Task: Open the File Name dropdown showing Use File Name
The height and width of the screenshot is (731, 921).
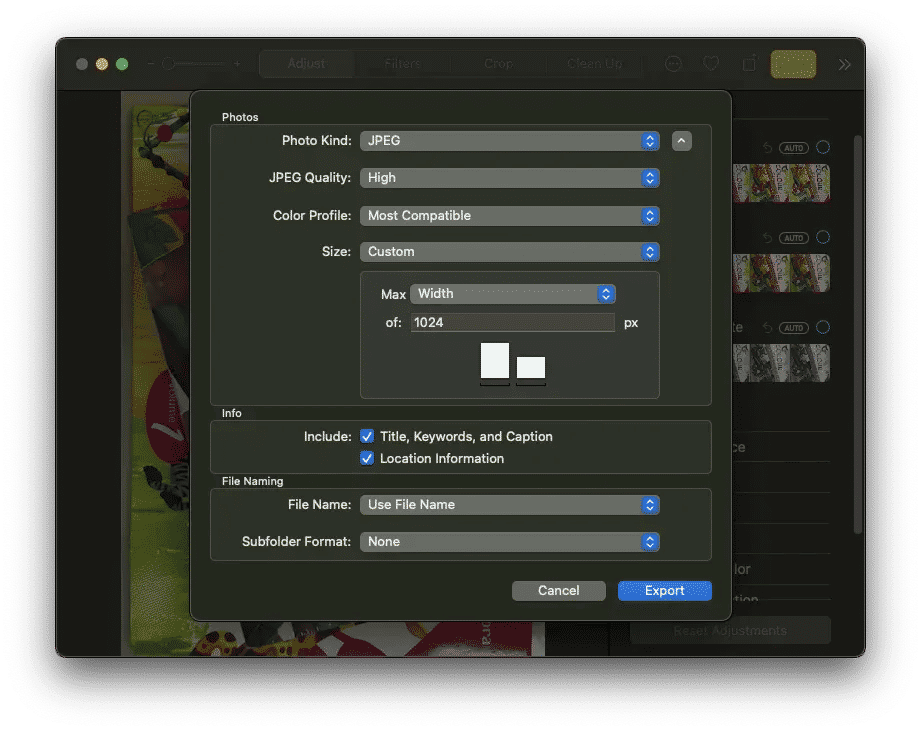Action: pyautogui.click(x=509, y=505)
